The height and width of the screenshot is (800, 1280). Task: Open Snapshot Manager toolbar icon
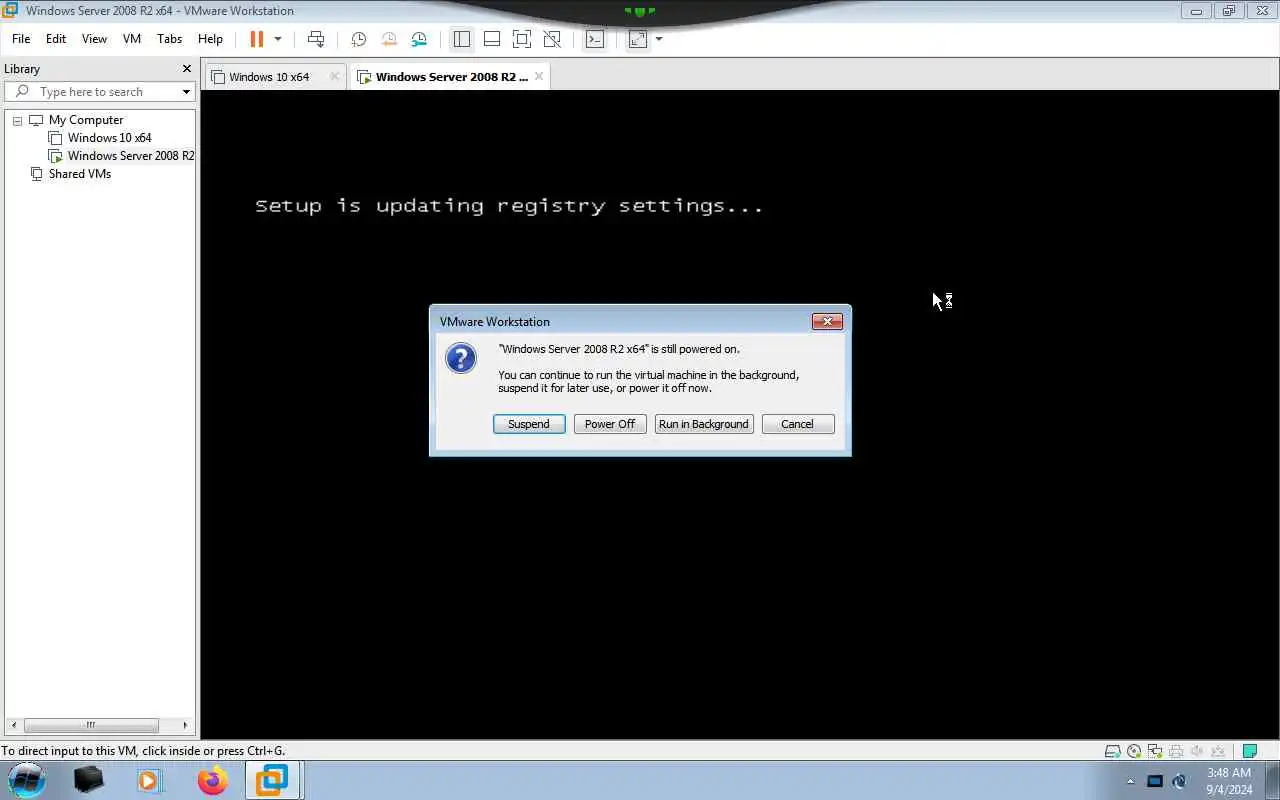click(x=419, y=39)
